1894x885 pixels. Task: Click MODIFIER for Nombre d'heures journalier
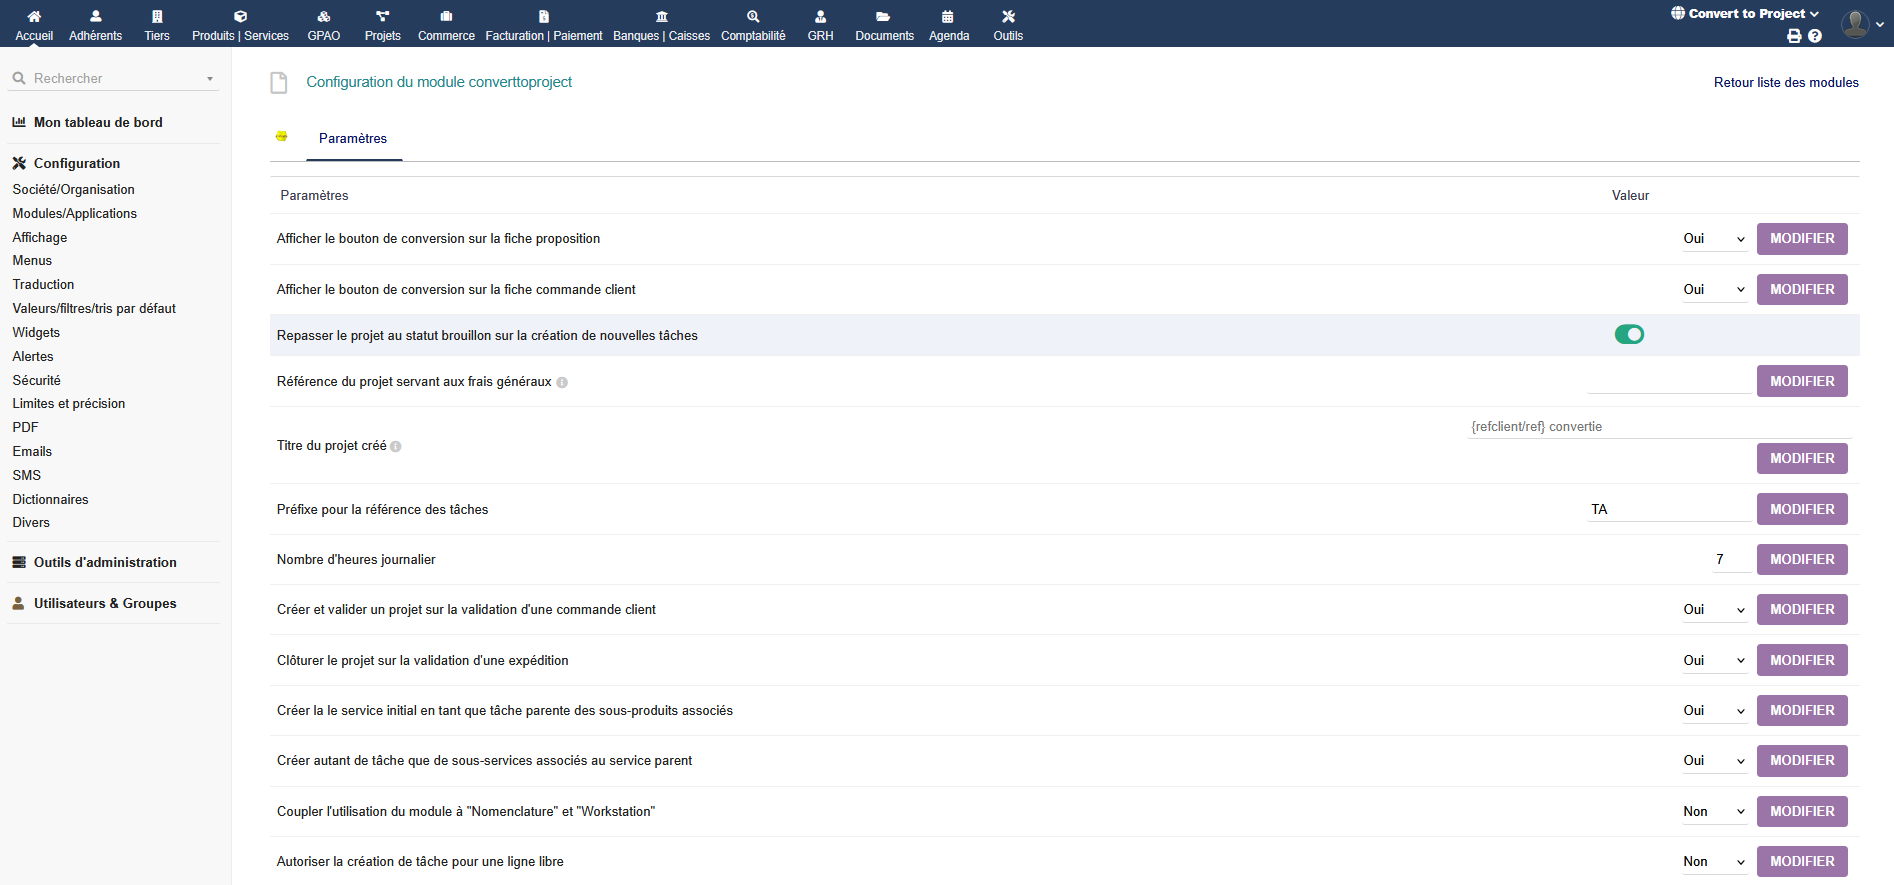[x=1802, y=560]
